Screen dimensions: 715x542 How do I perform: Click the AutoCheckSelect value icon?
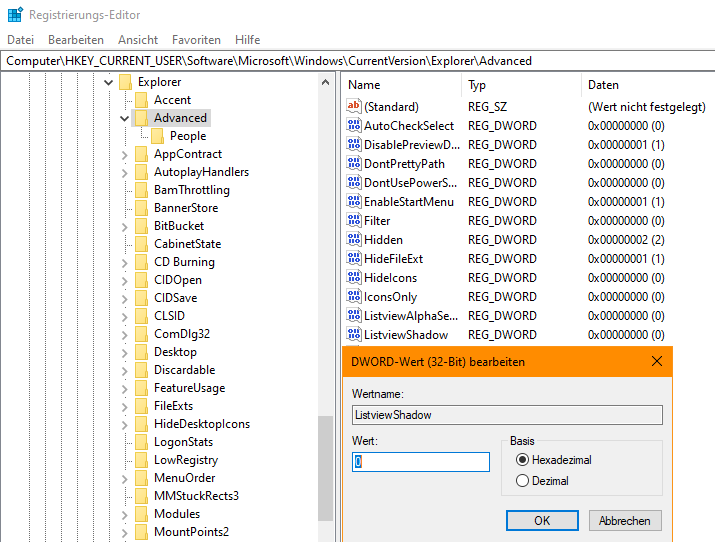click(x=354, y=125)
